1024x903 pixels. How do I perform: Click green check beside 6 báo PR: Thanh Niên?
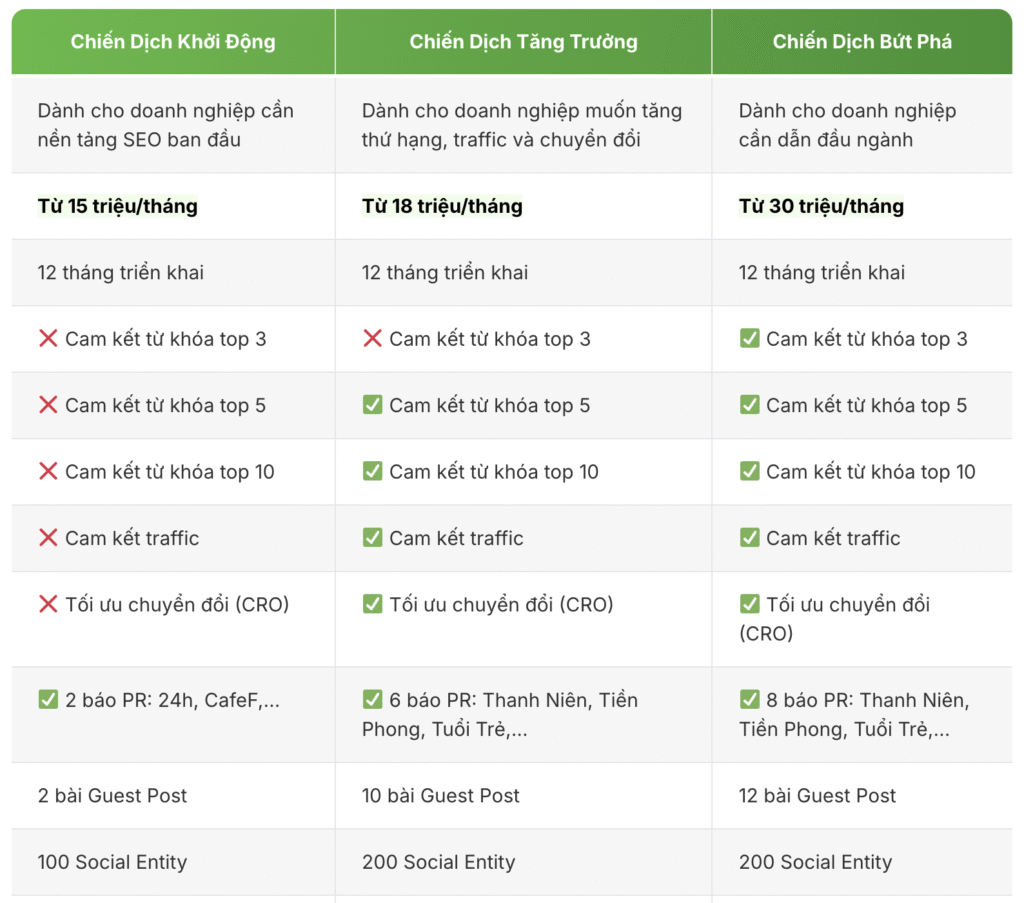pyautogui.click(x=372, y=700)
